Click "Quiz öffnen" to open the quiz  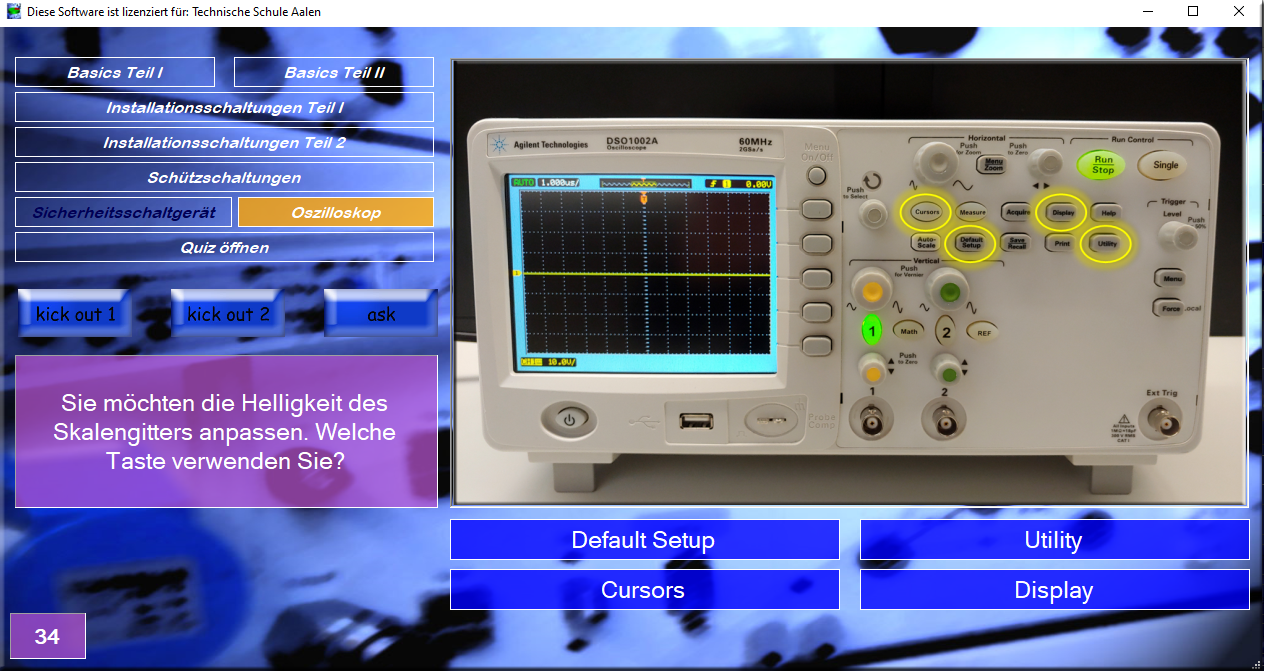(224, 247)
